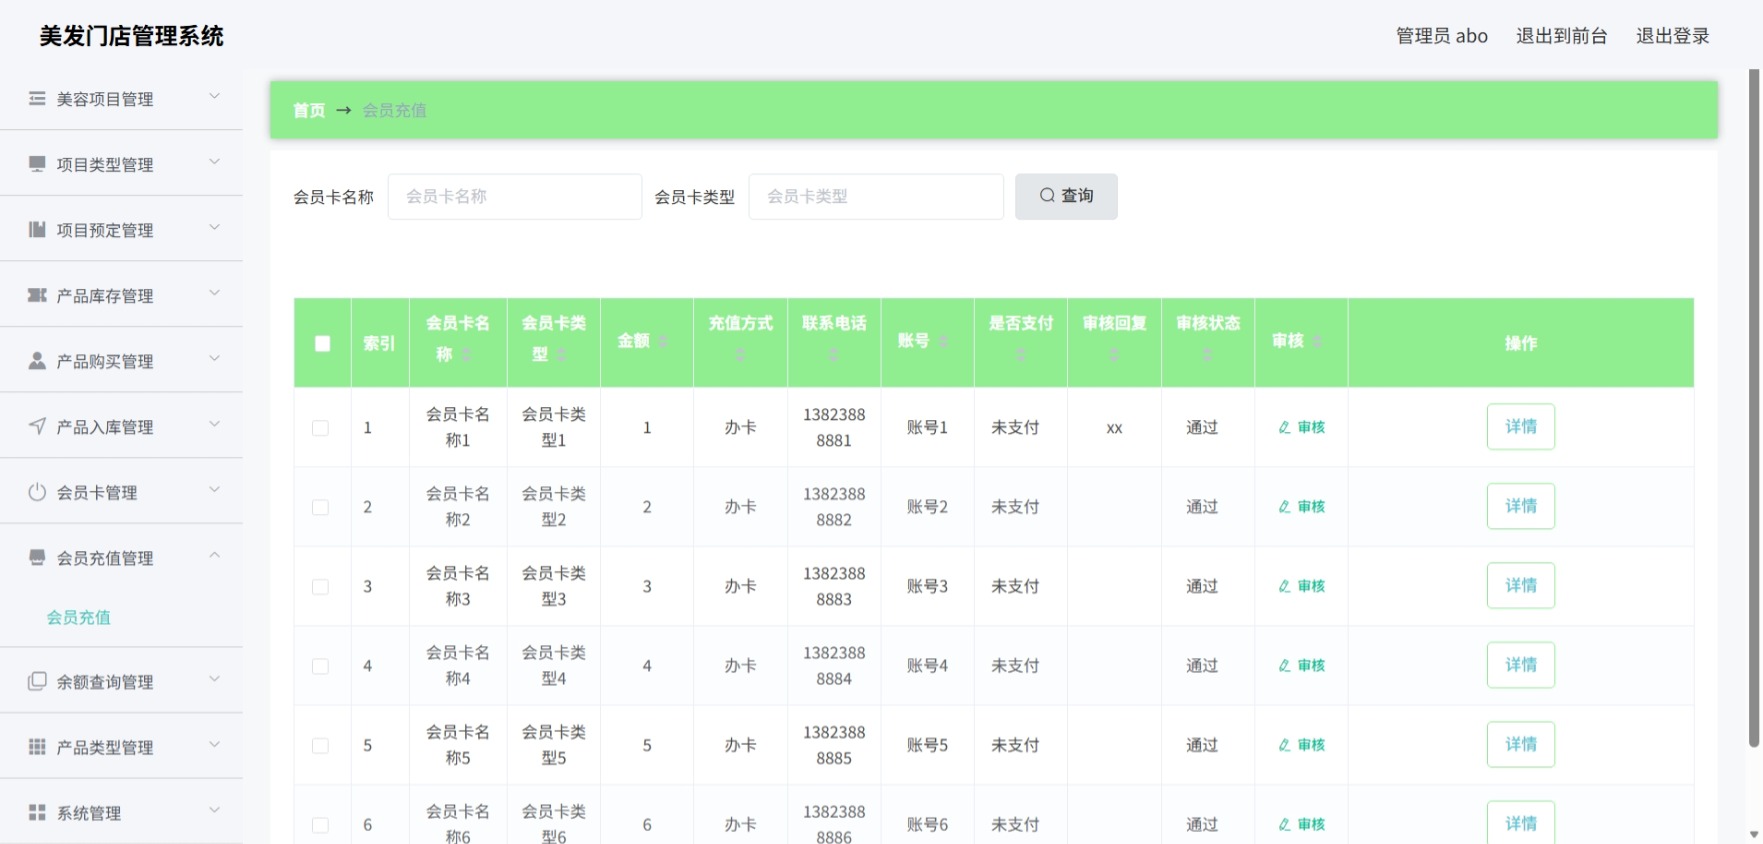Viewport: 1763px width, 844px height.
Task: Click the search magnifier icon in 查询
Action: [1047, 195]
